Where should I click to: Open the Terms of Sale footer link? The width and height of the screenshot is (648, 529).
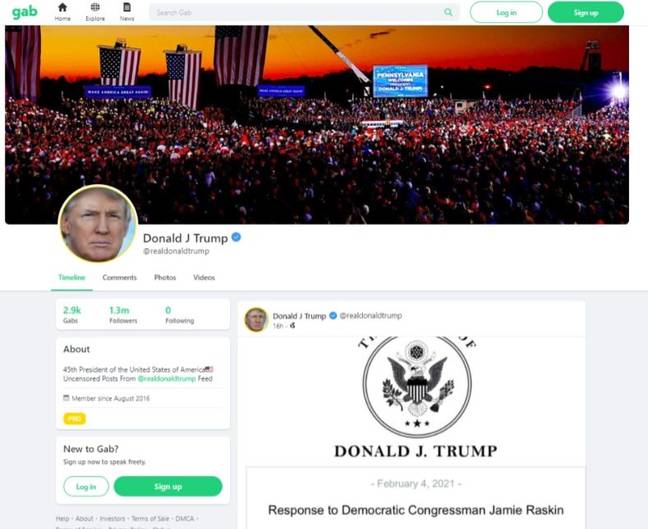pyautogui.click(x=150, y=518)
